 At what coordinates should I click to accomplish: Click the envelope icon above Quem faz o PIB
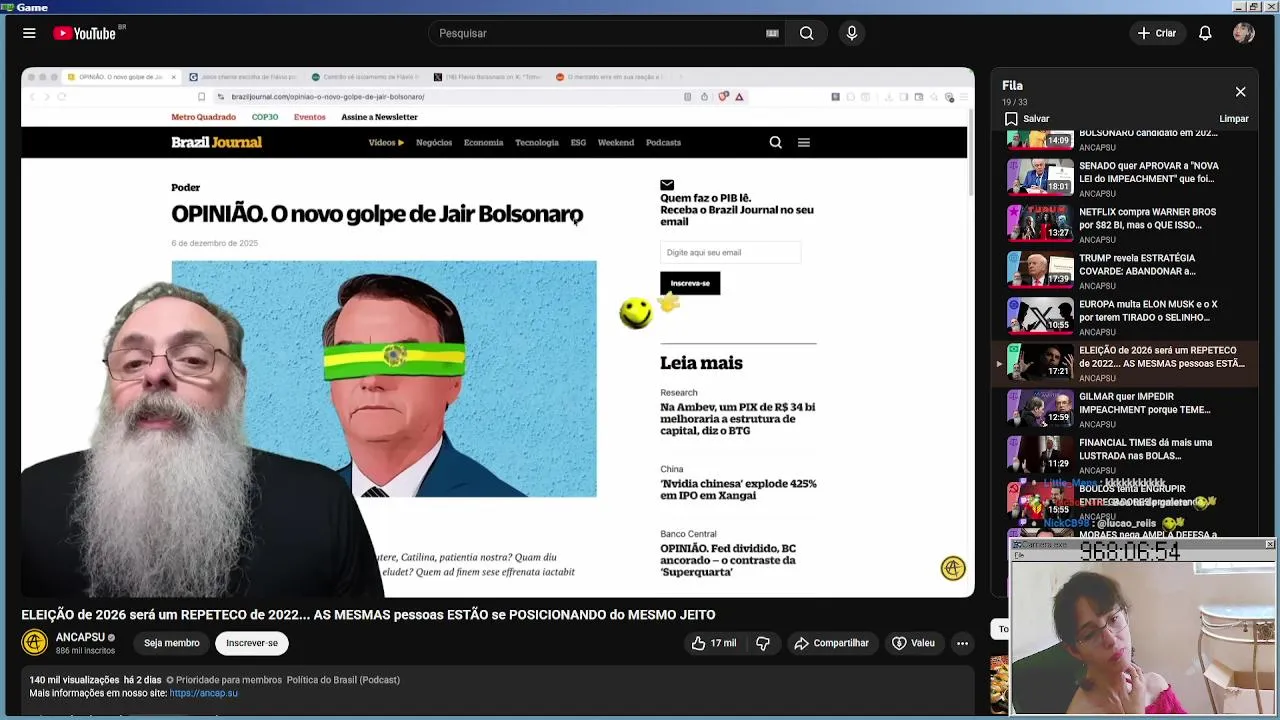tap(667, 185)
